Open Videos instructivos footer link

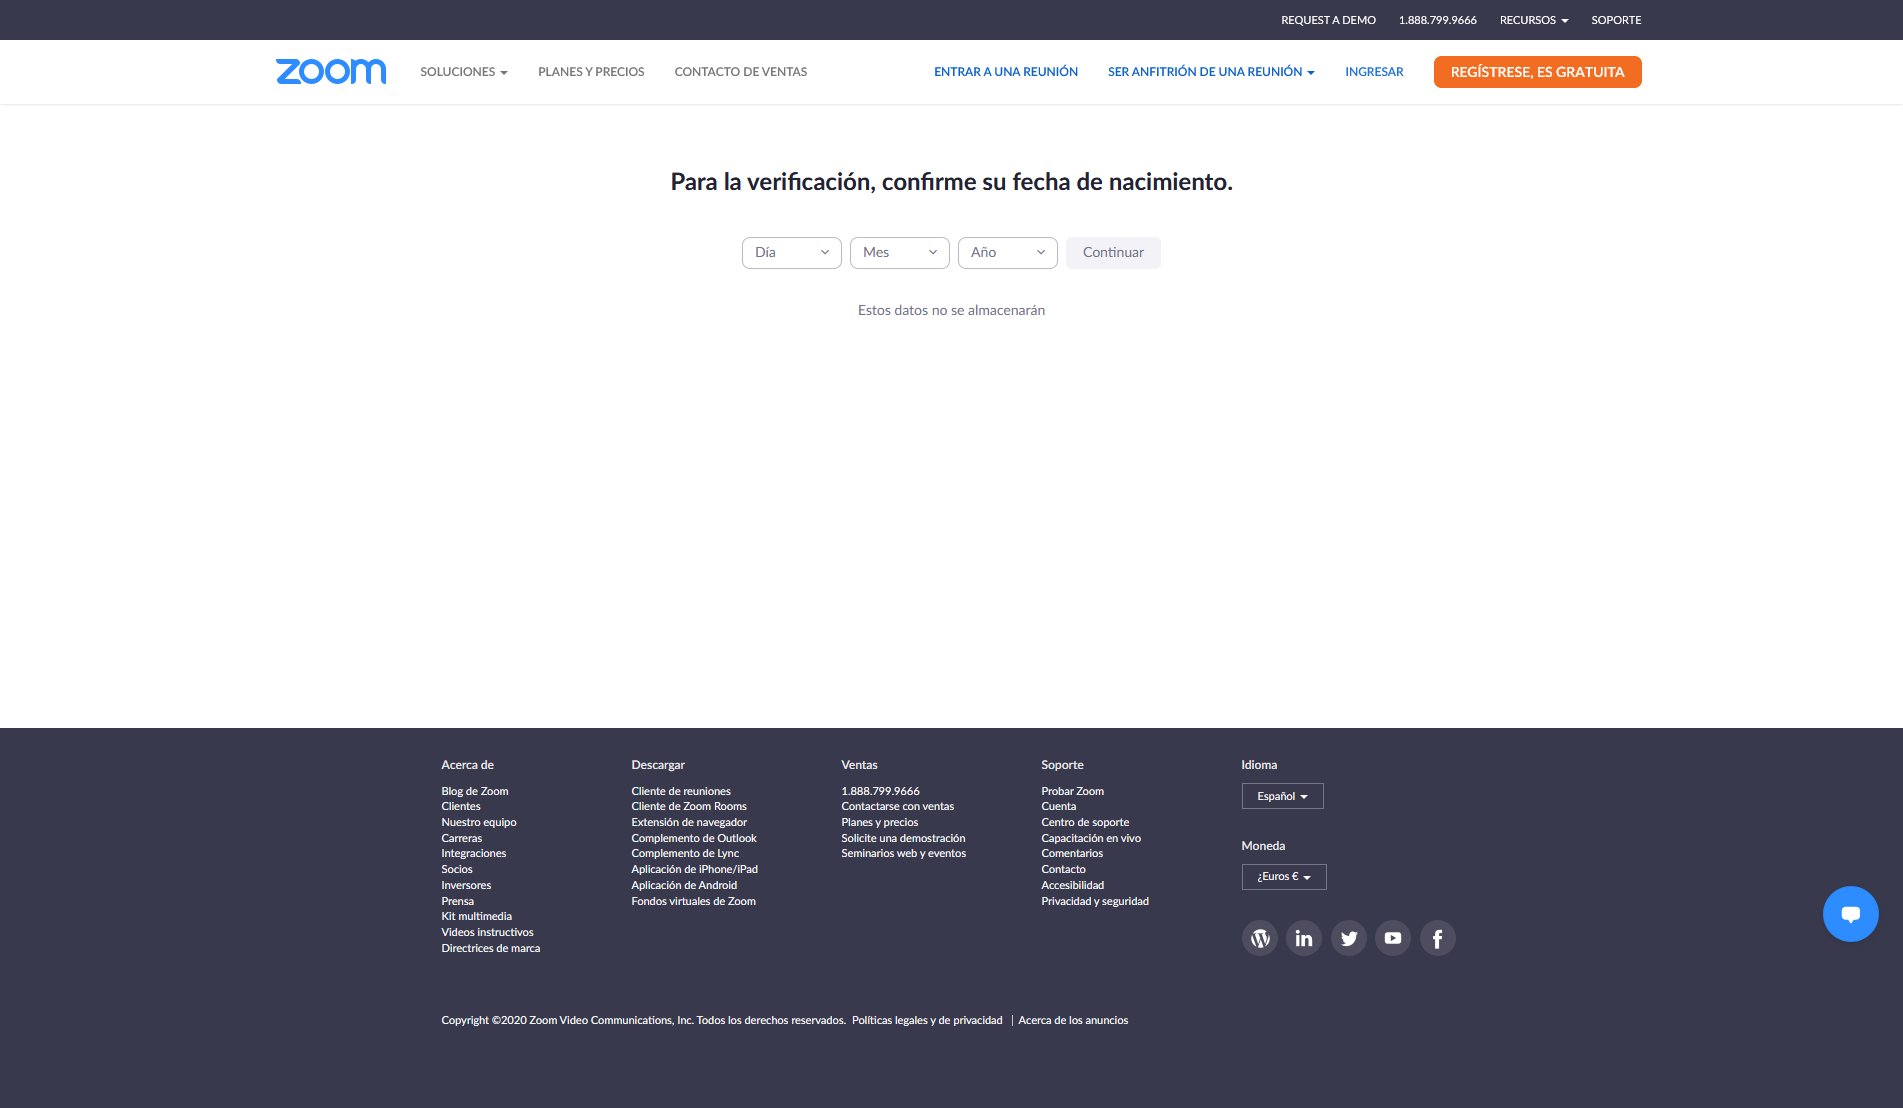pyautogui.click(x=488, y=932)
